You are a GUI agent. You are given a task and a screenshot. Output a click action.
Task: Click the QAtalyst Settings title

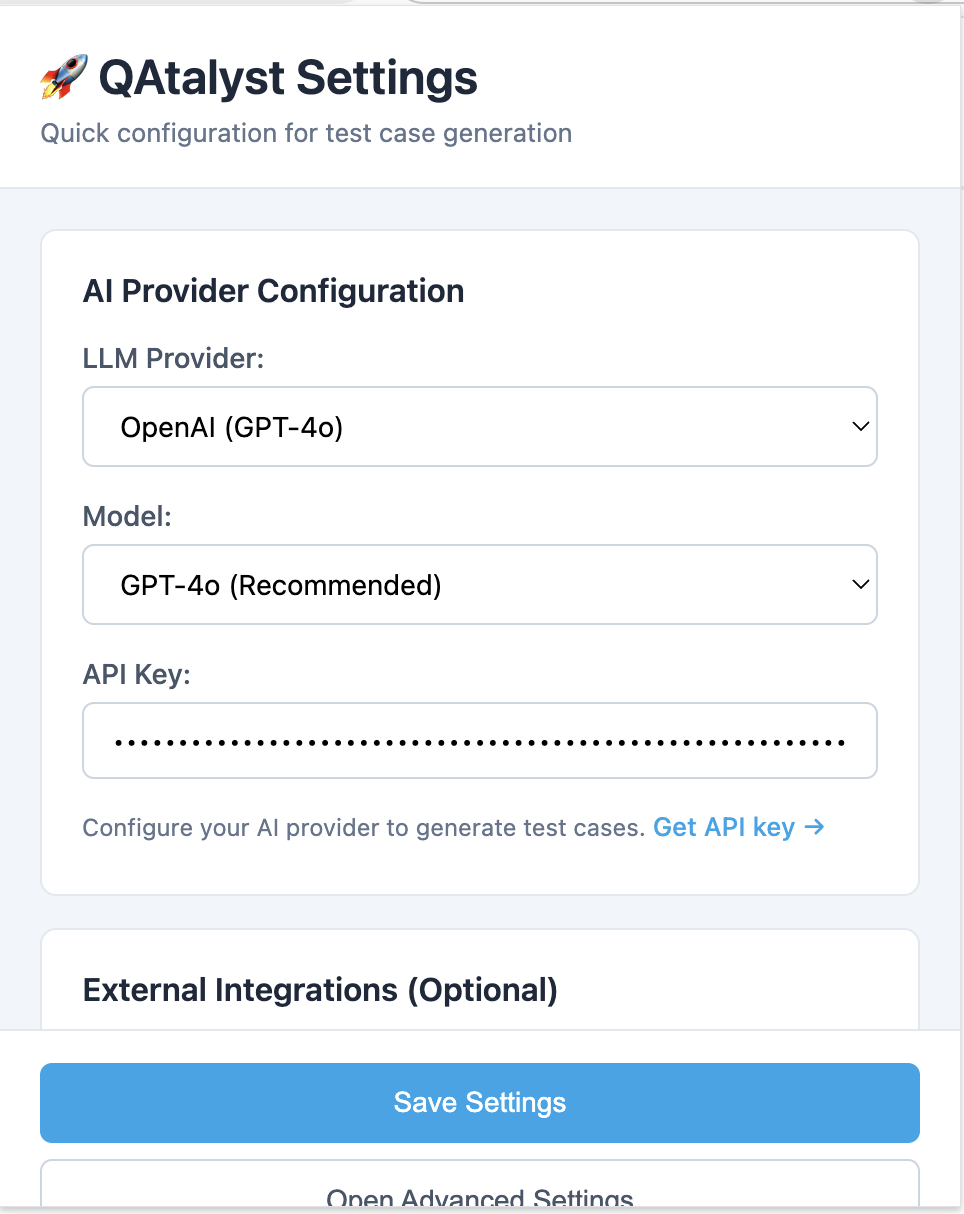coord(287,78)
